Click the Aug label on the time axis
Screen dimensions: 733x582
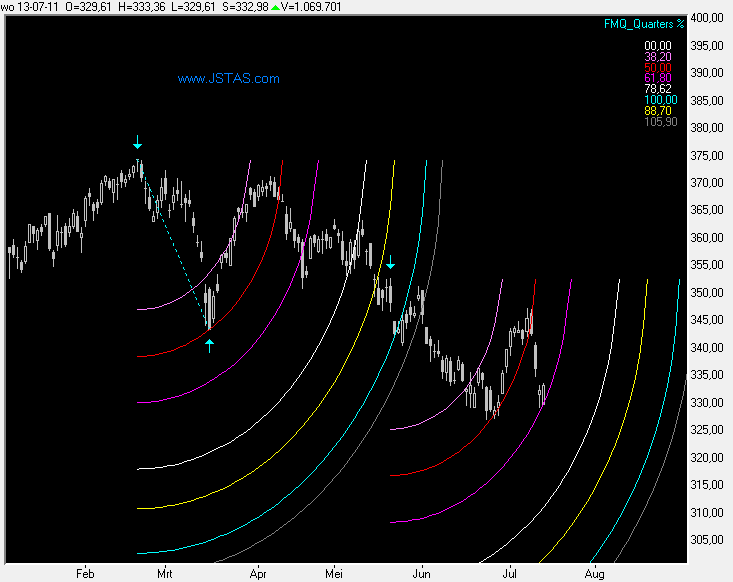click(594, 574)
